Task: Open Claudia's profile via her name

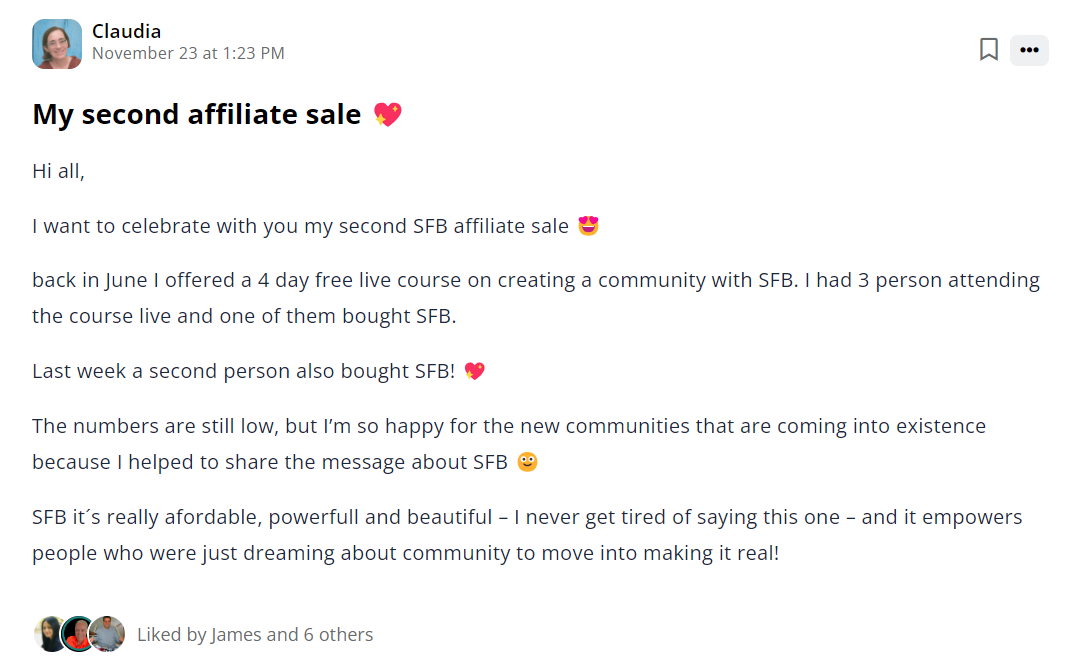Action: pos(126,31)
